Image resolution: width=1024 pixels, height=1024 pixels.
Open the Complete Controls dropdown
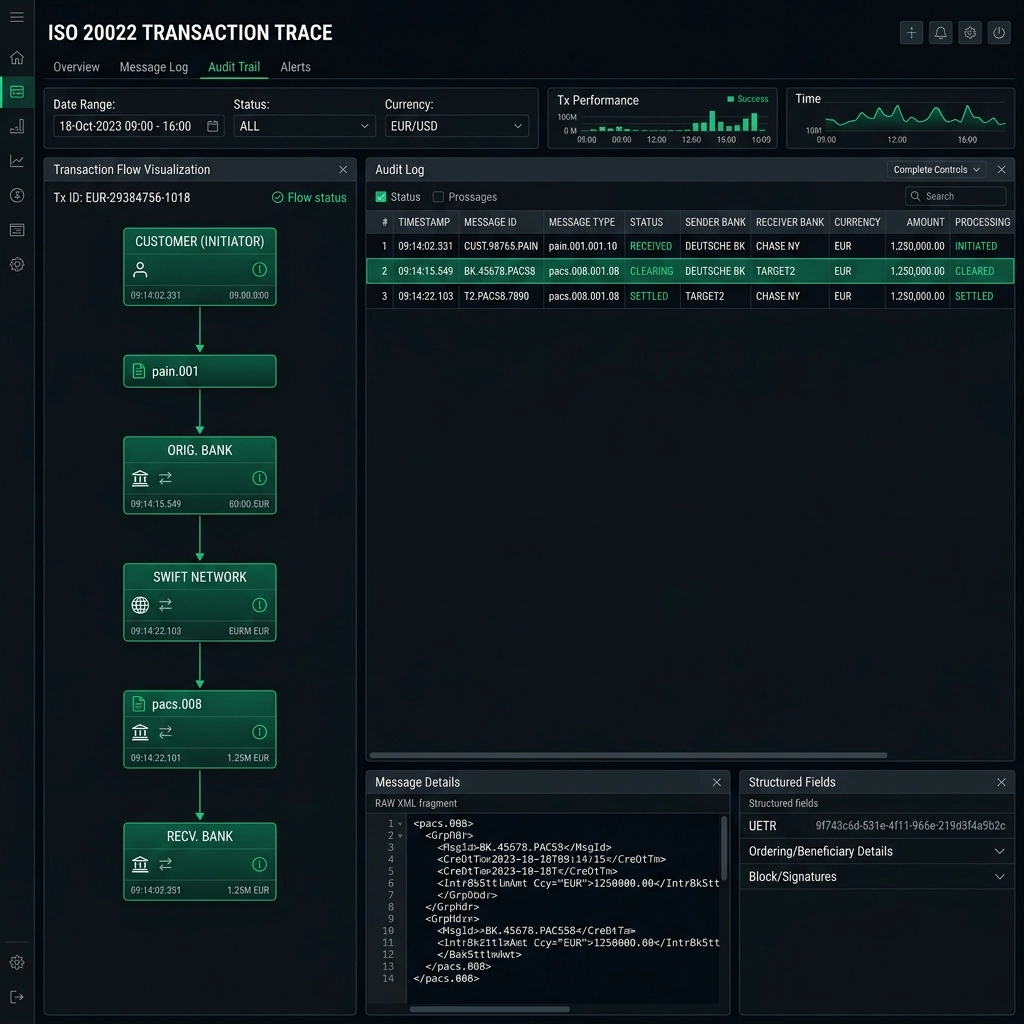936,169
